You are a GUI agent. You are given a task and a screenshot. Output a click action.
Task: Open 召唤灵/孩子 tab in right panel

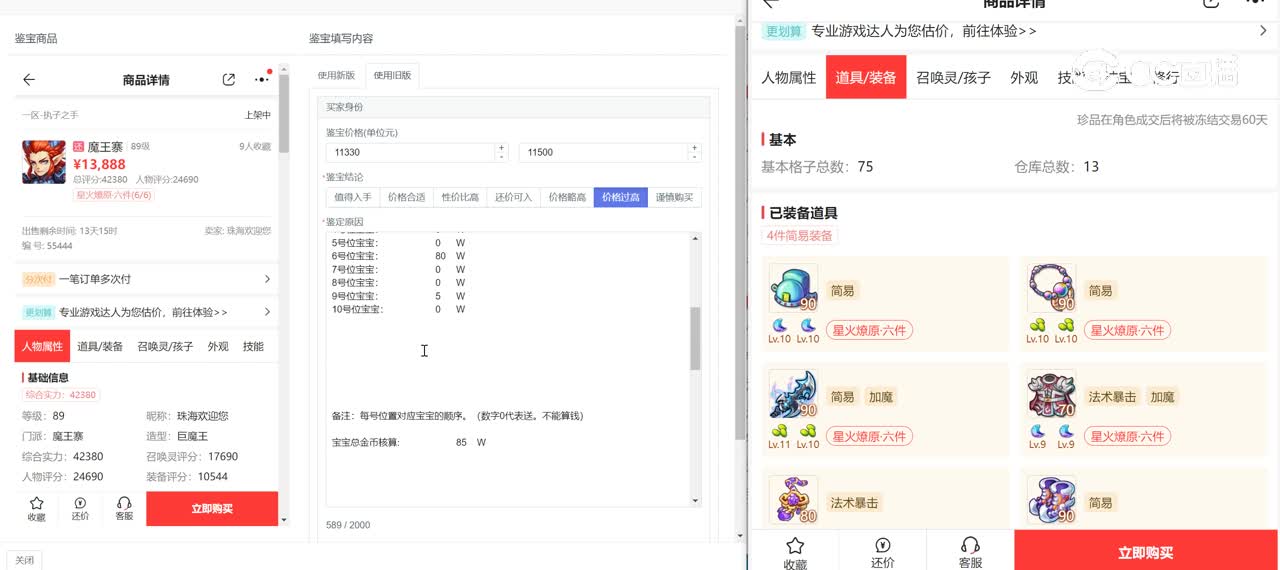[953, 77]
